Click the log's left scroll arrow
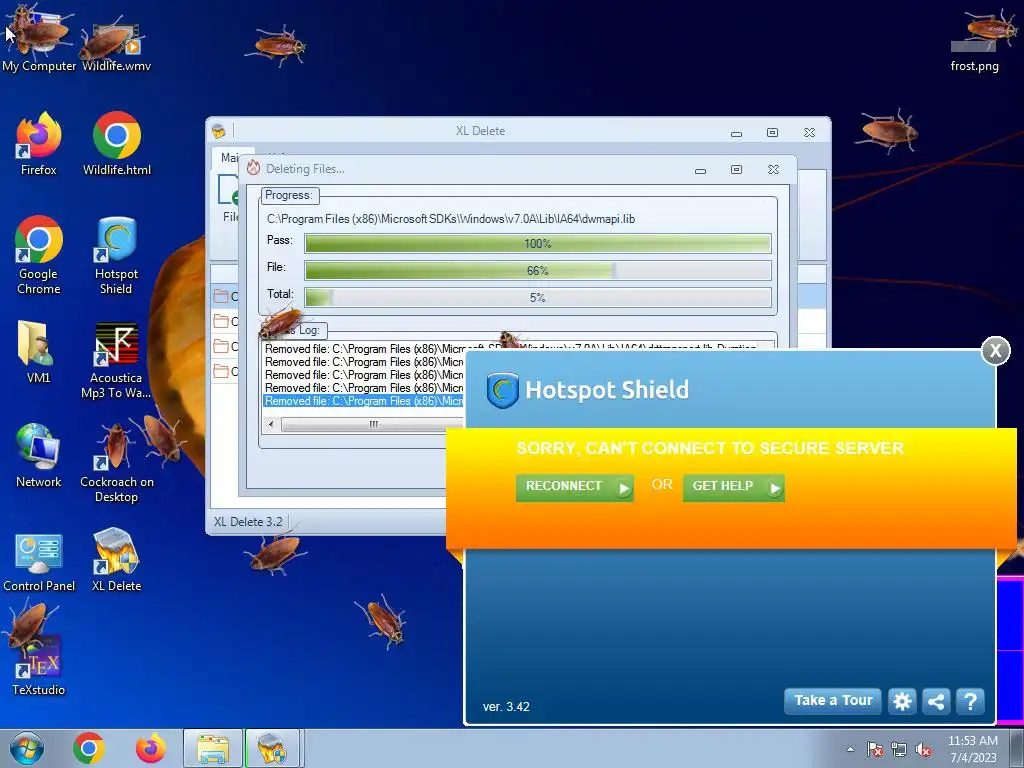 [272, 424]
